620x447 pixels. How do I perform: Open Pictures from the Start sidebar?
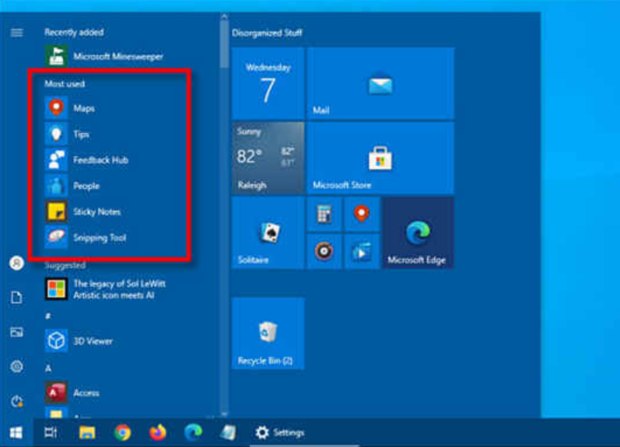[17, 332]
